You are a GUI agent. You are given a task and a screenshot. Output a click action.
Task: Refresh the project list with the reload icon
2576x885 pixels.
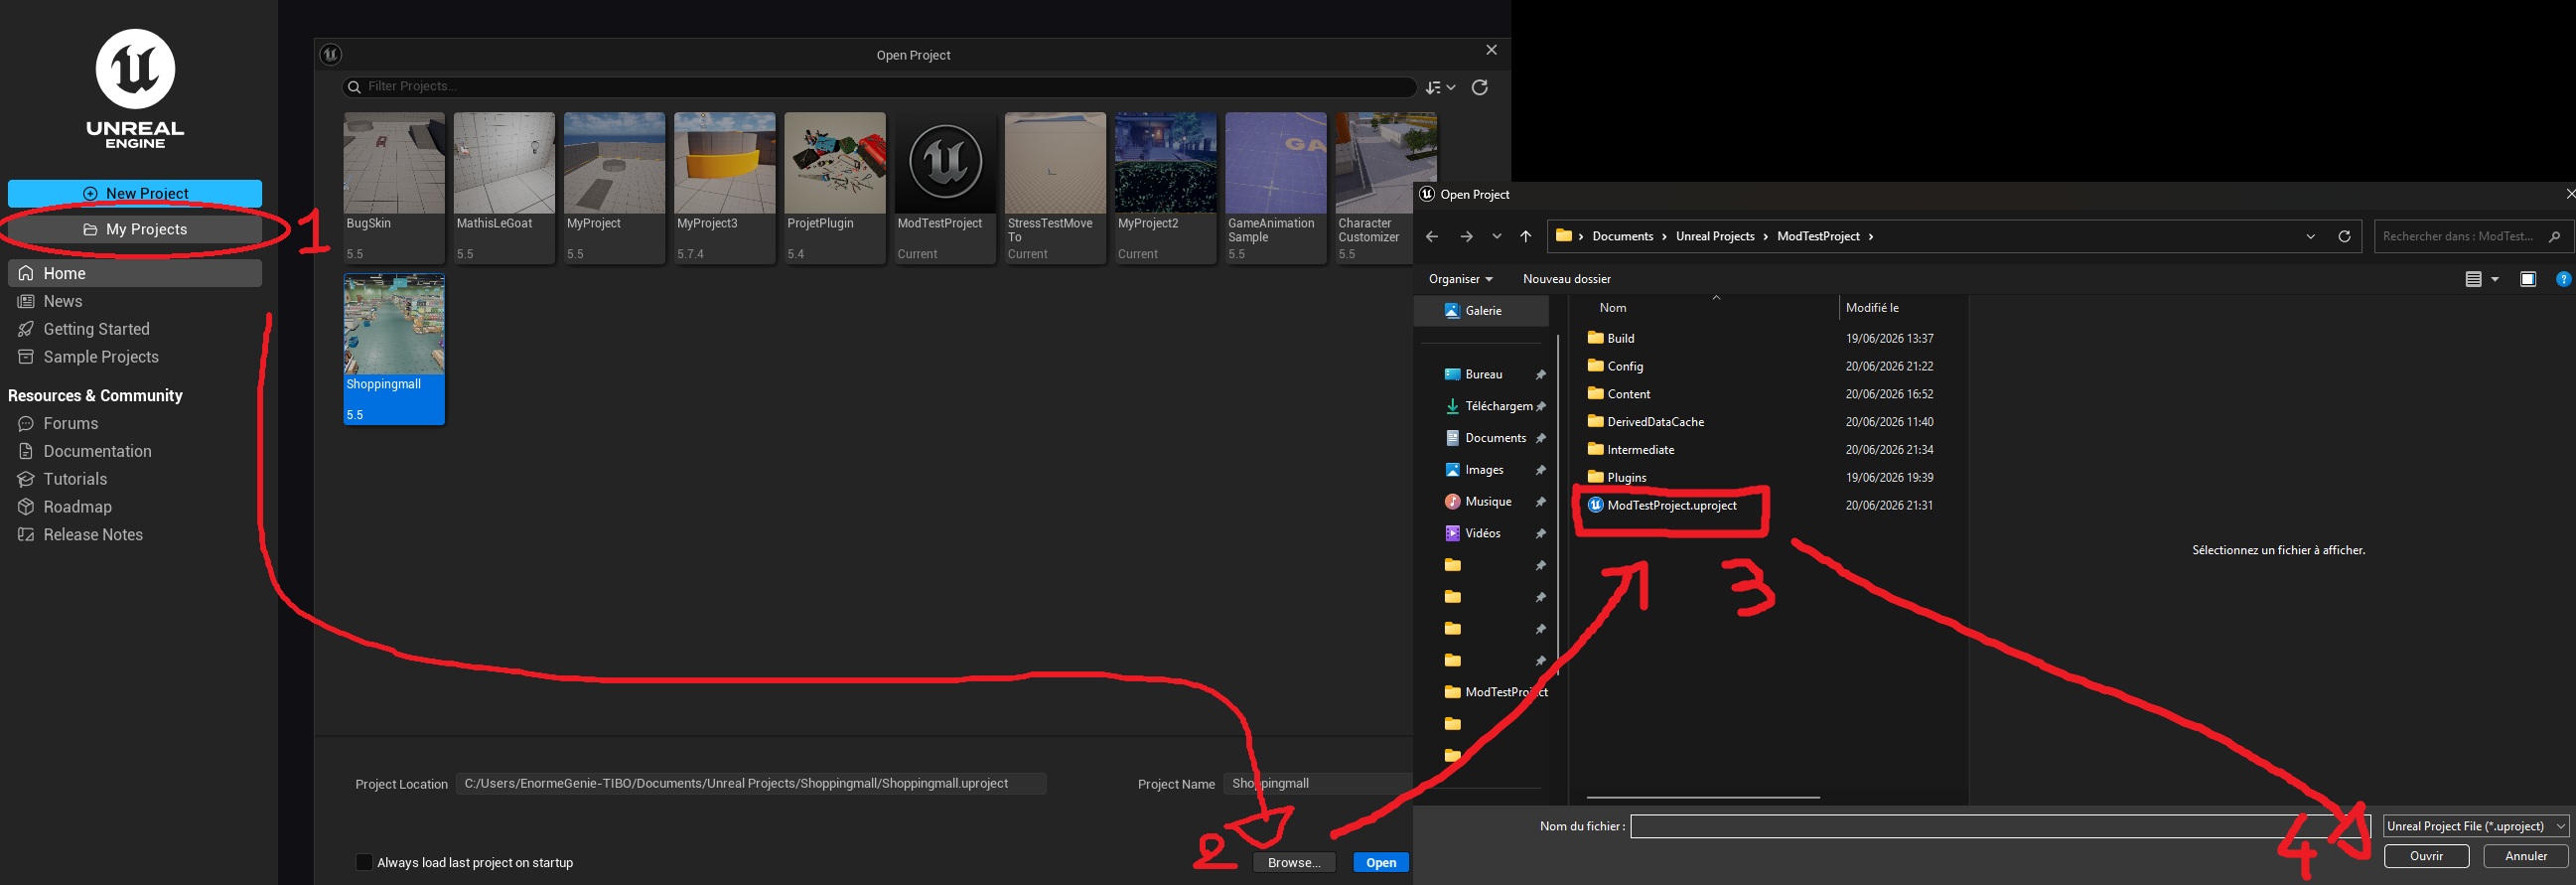tap(1479, 87)
